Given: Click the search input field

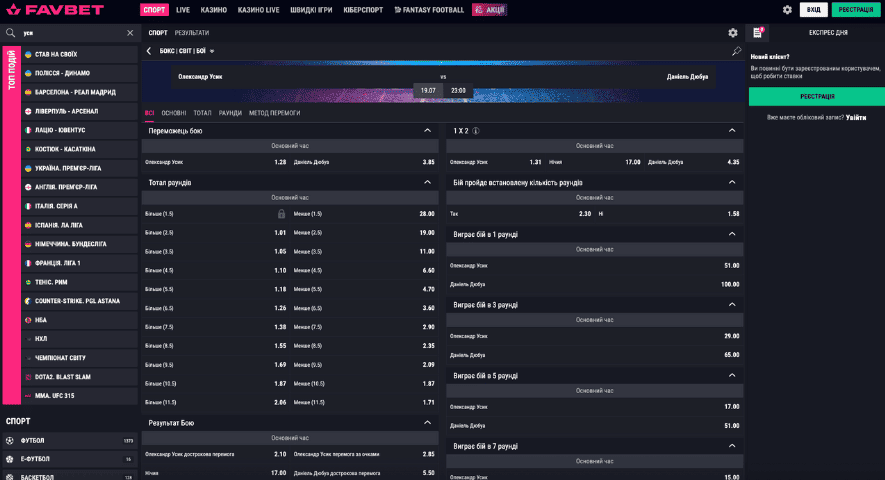Looking at the screenshot, I should pos(72,33).
